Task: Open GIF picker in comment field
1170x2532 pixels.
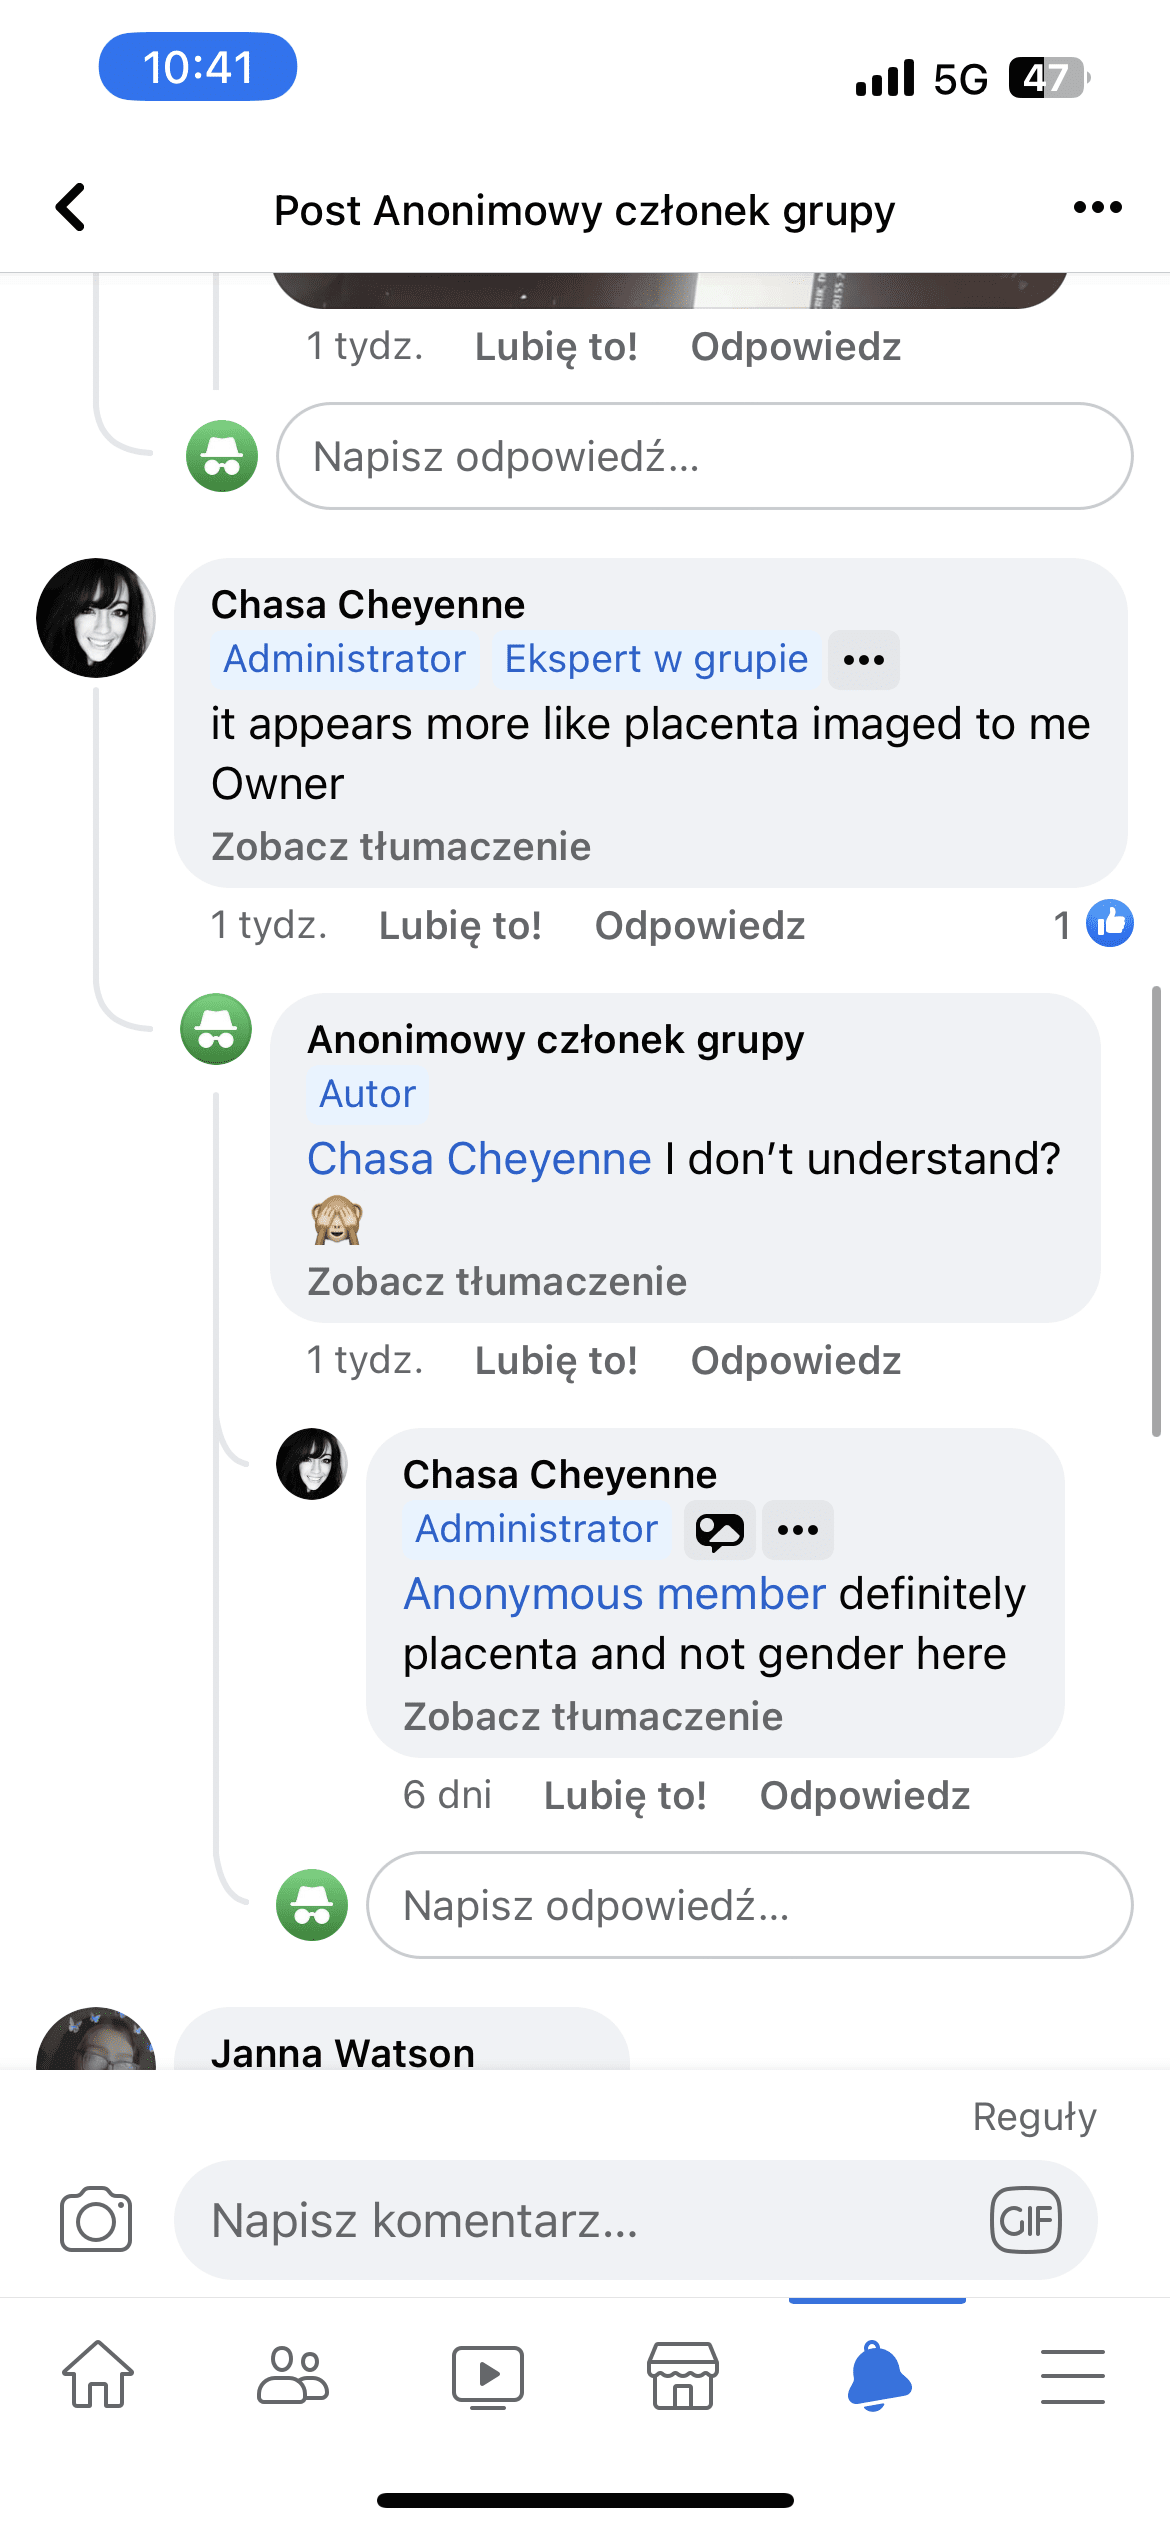Action: coord(1025,2220)
